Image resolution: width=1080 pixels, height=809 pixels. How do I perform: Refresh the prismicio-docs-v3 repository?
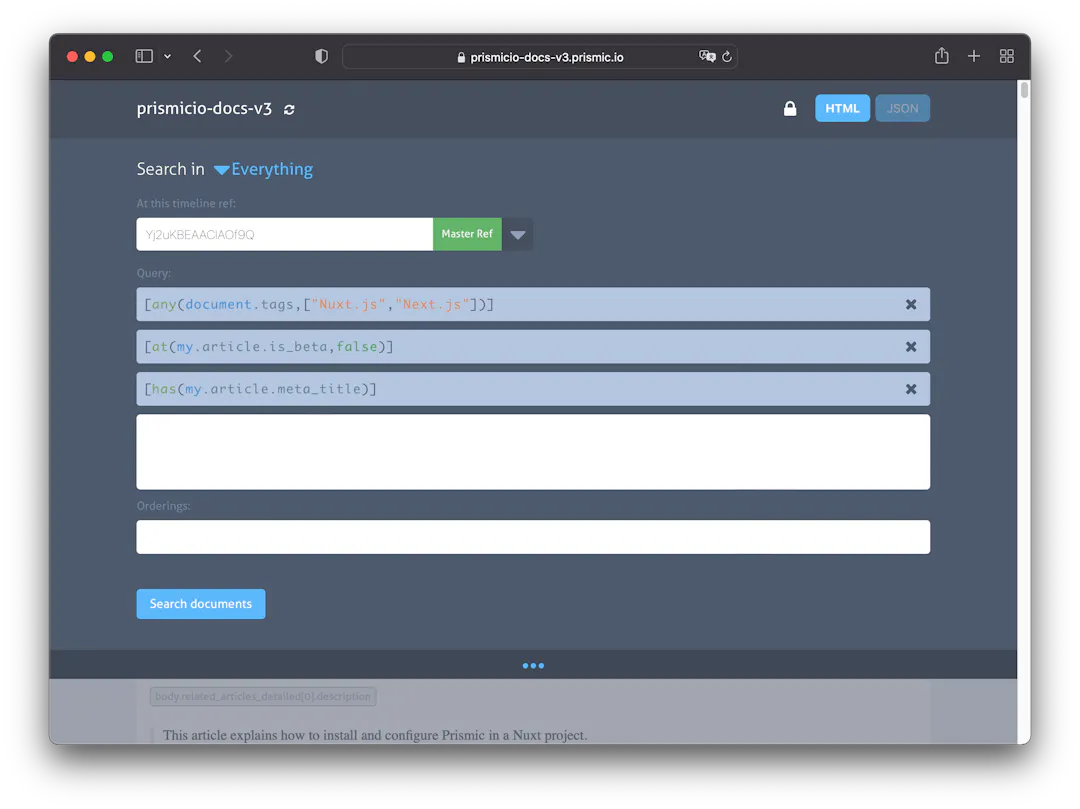[x=288, y=110]
